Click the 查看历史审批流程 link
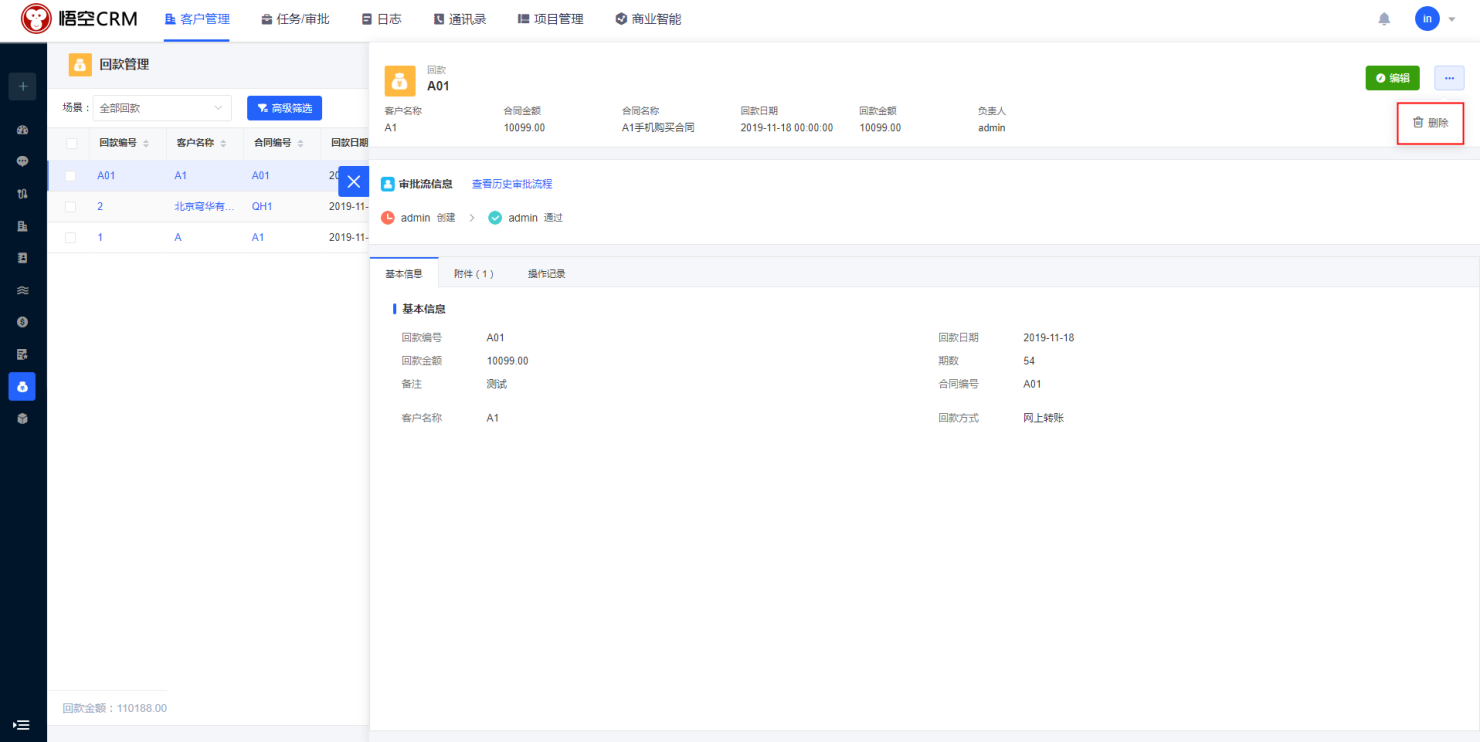The height and width of the screenshot is (742, 1480). pyautogui.click(x=512, y=184)
